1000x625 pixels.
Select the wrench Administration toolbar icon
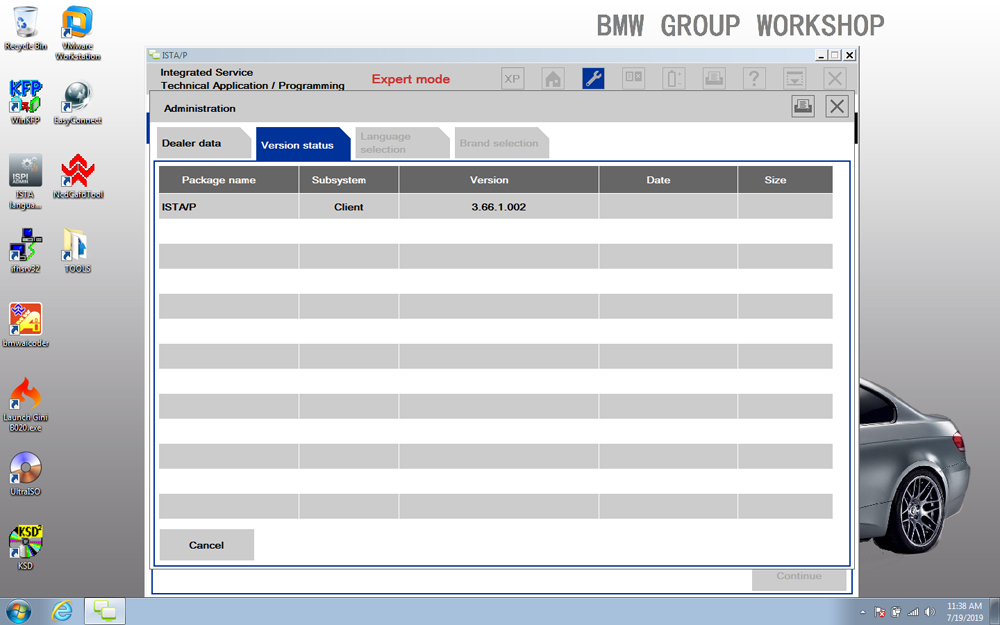593,78
